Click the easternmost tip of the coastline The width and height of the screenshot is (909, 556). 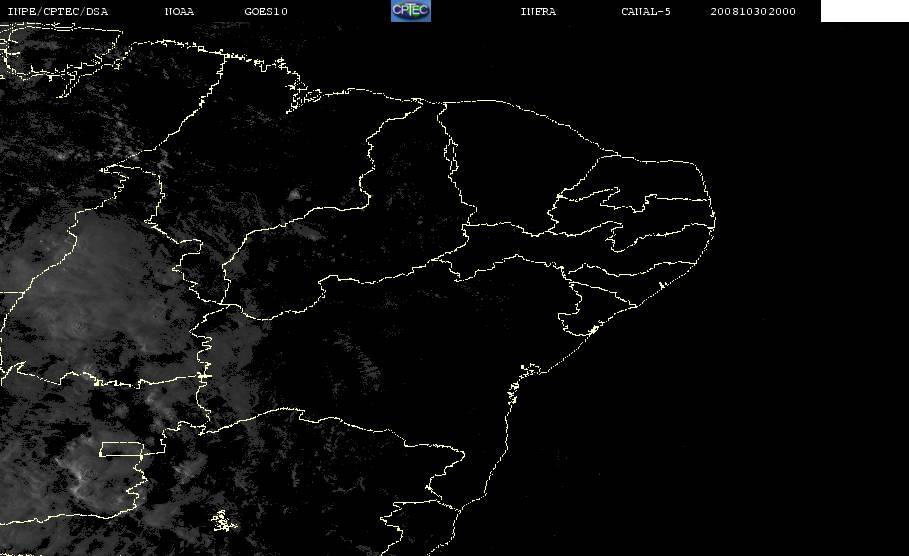[x=714, y=220]
